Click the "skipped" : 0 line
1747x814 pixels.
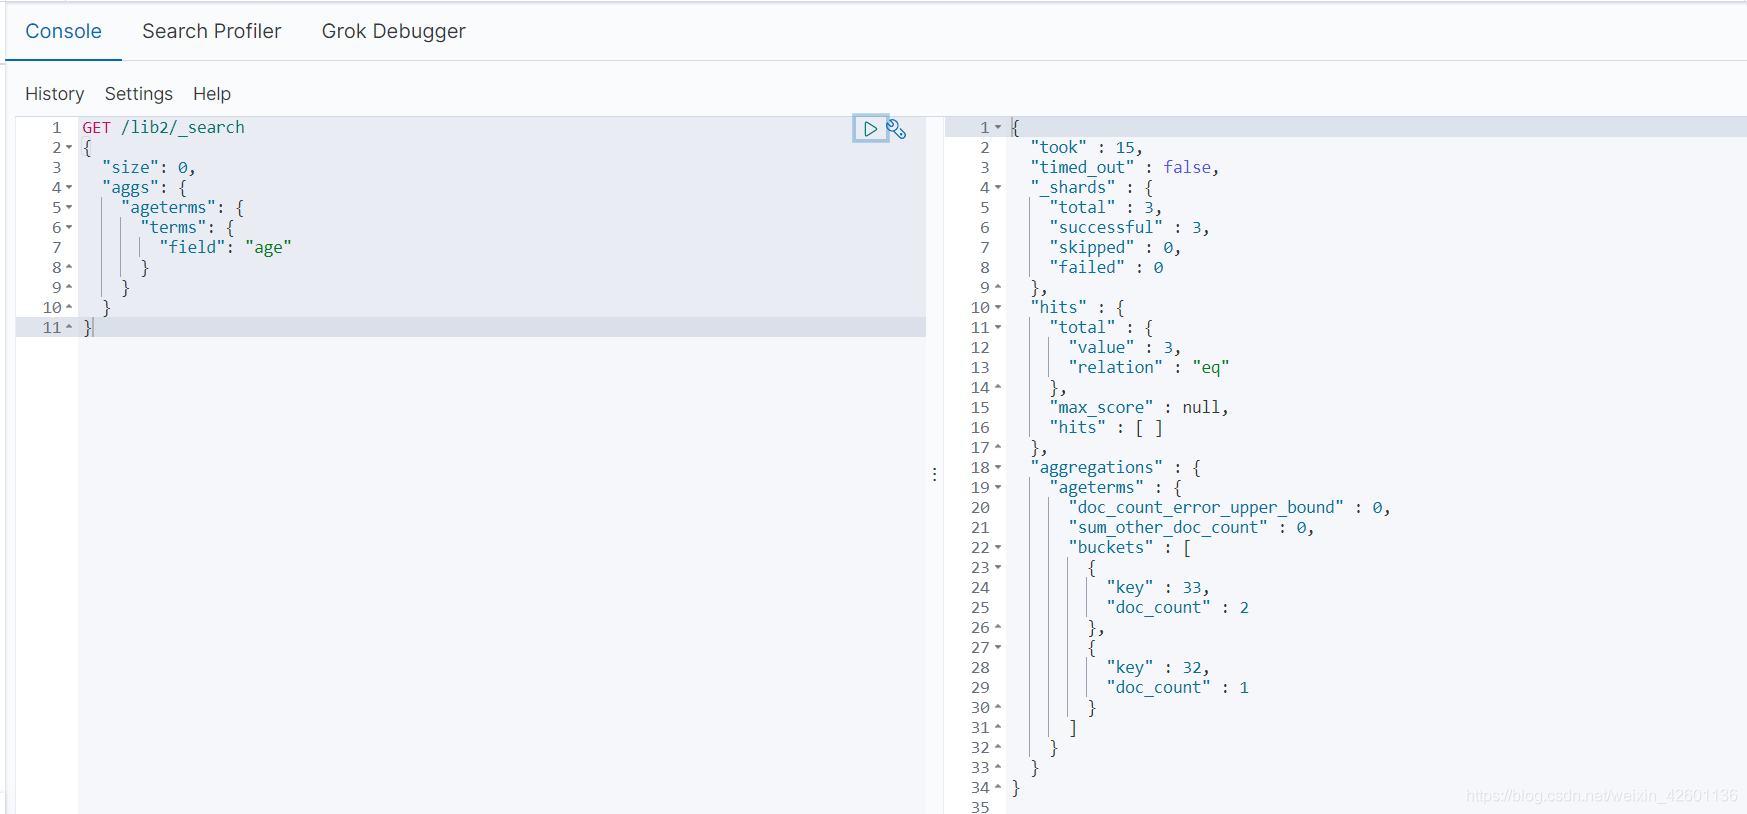1115,247
